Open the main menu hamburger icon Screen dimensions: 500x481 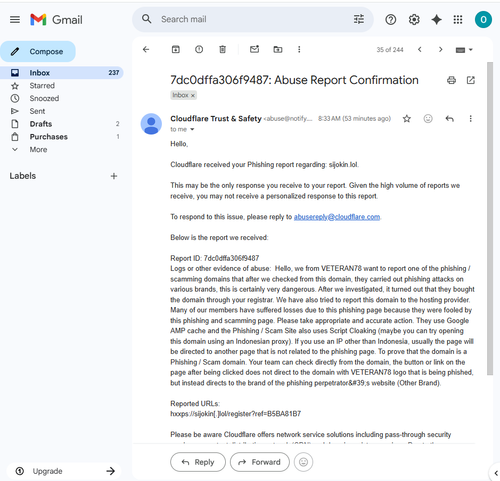tap(15, 20)
